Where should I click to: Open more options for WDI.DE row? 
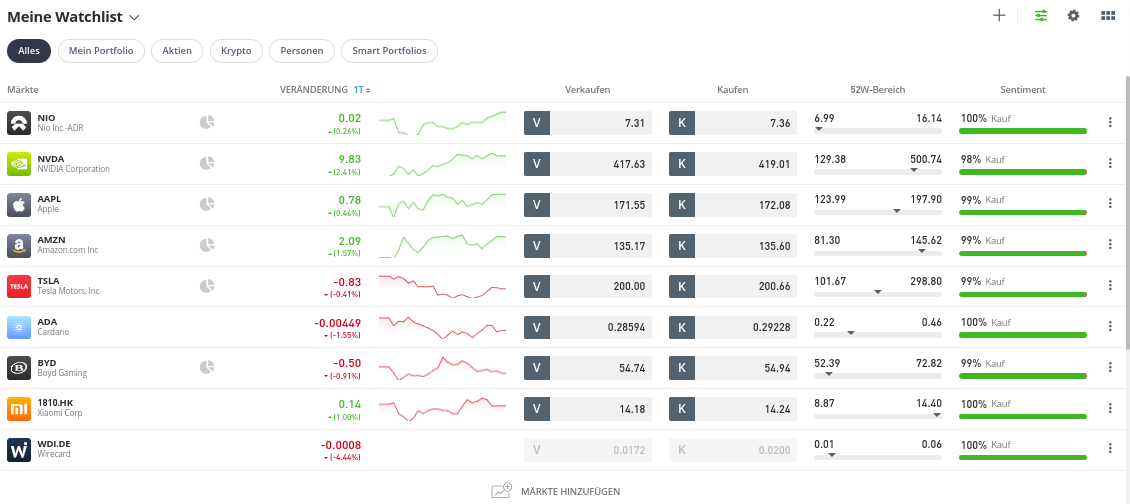click(1110, 448)
